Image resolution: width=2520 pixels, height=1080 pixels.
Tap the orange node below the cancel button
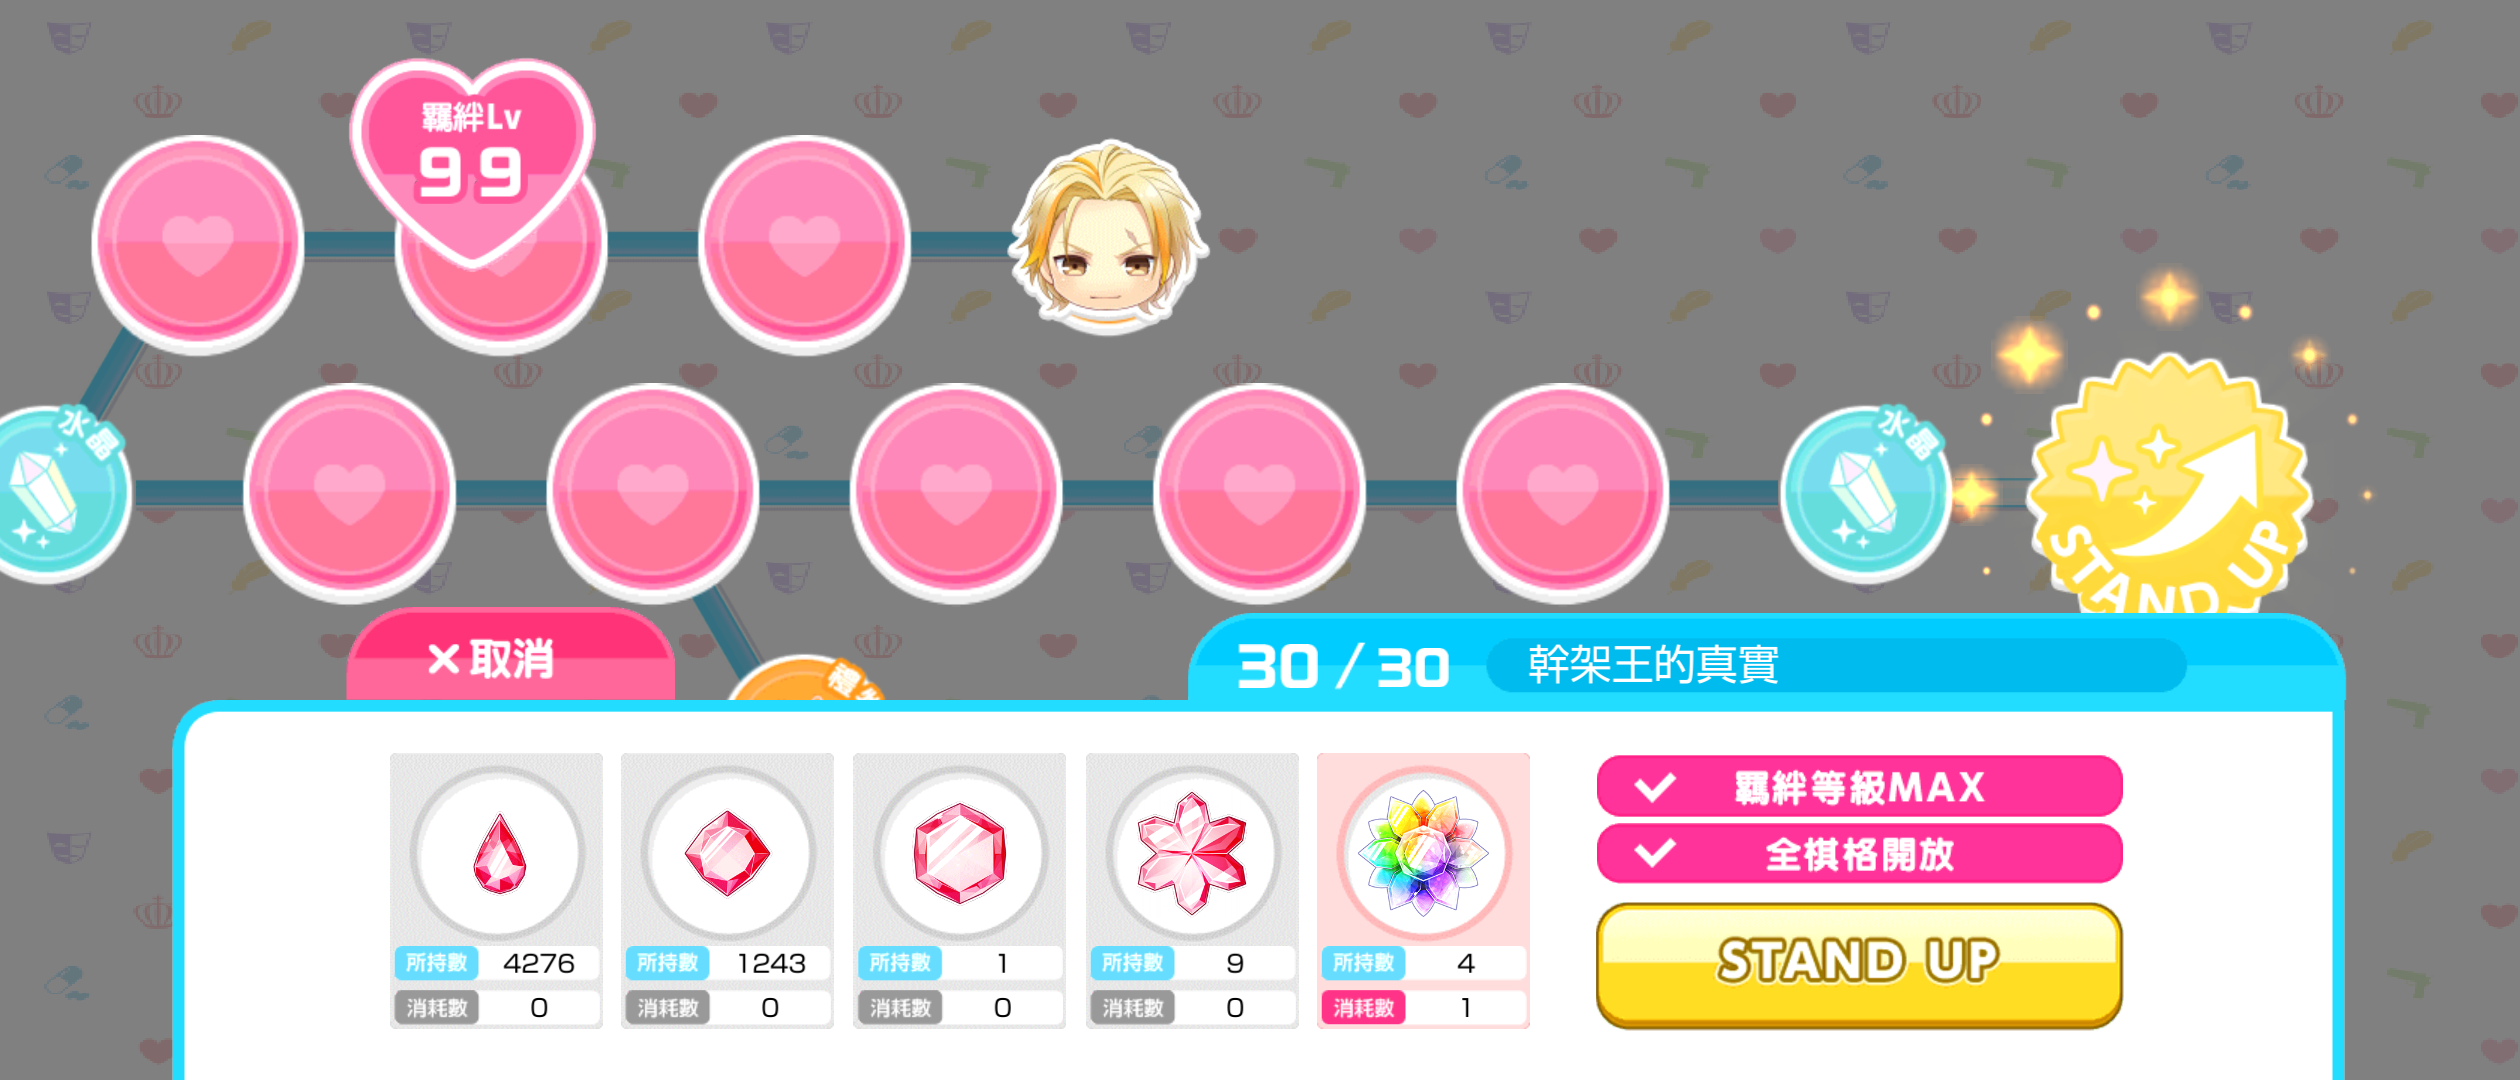point(806,678)
